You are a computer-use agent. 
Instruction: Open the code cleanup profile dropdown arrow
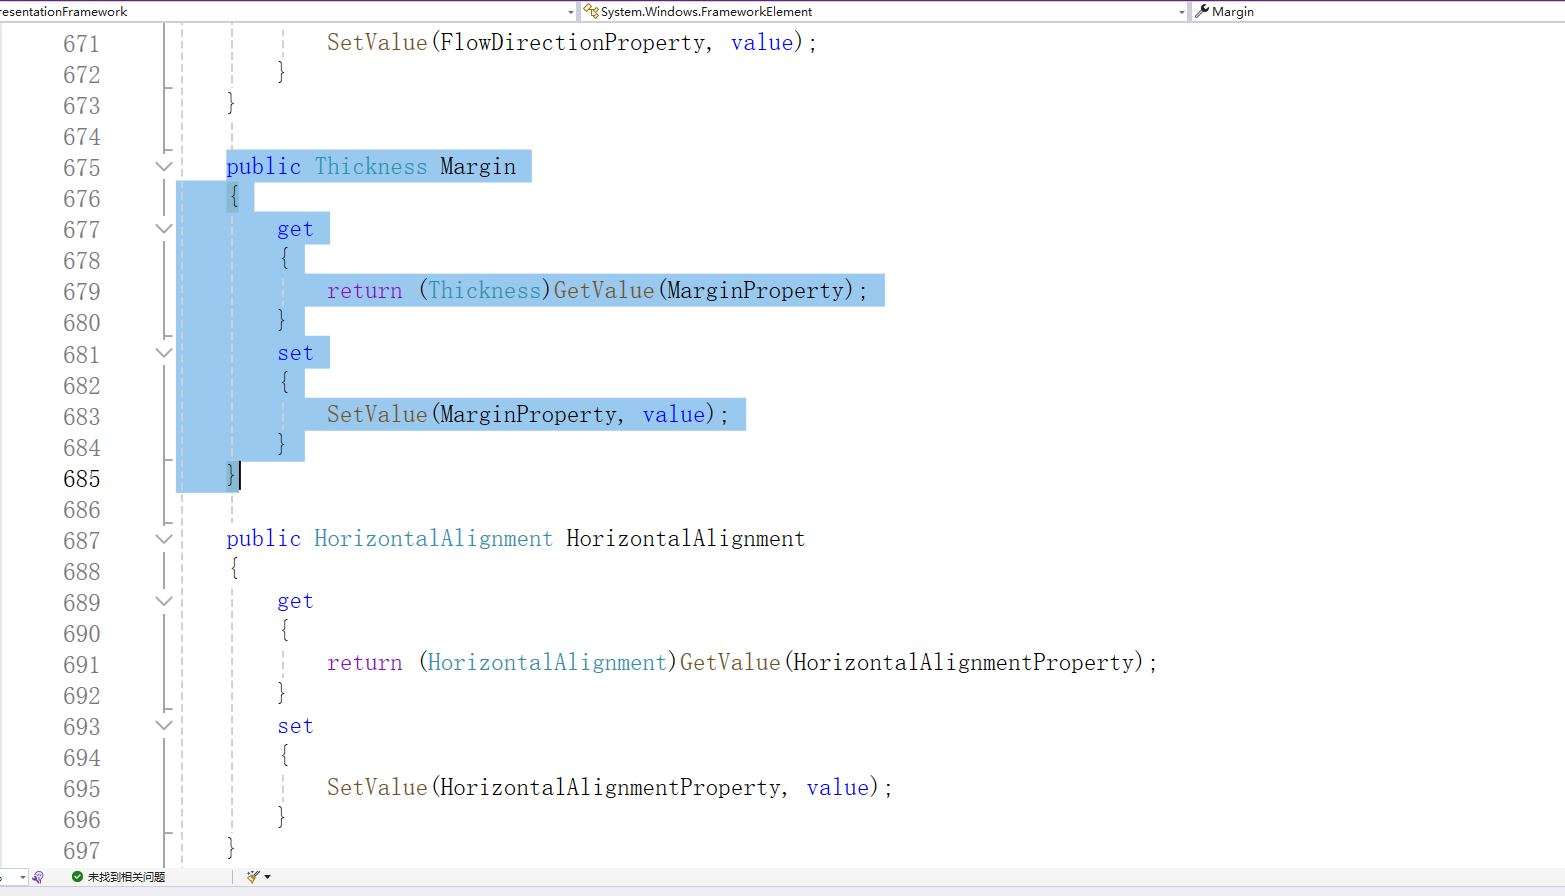tap(268, 877)
